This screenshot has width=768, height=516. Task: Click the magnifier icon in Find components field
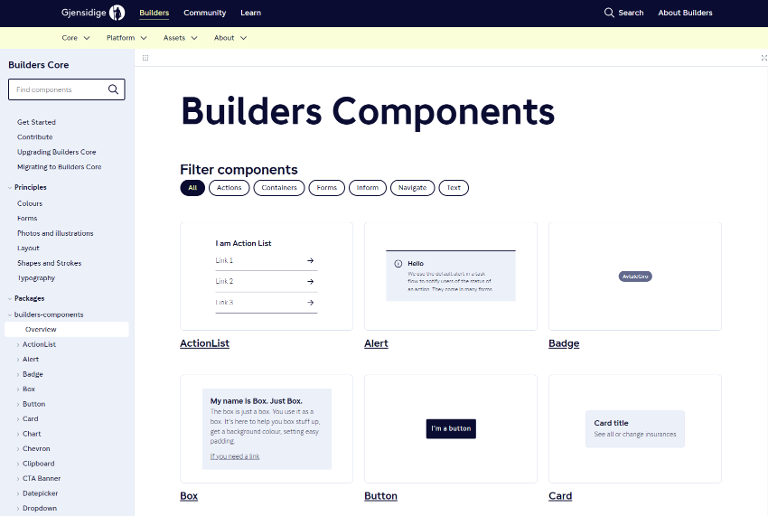pos(113,89)
